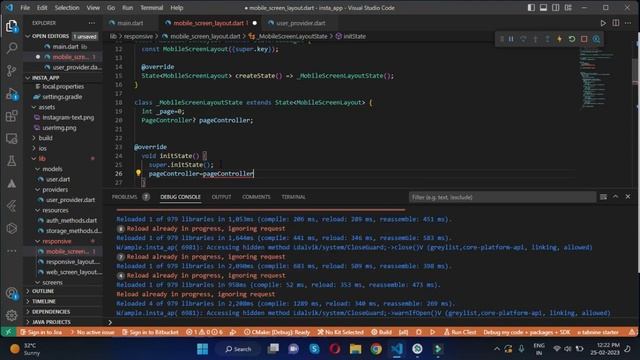Viewport: 640px width, 360px height.
Task: Trigger Hot Reload lightning icon
Action: [560, 39]
